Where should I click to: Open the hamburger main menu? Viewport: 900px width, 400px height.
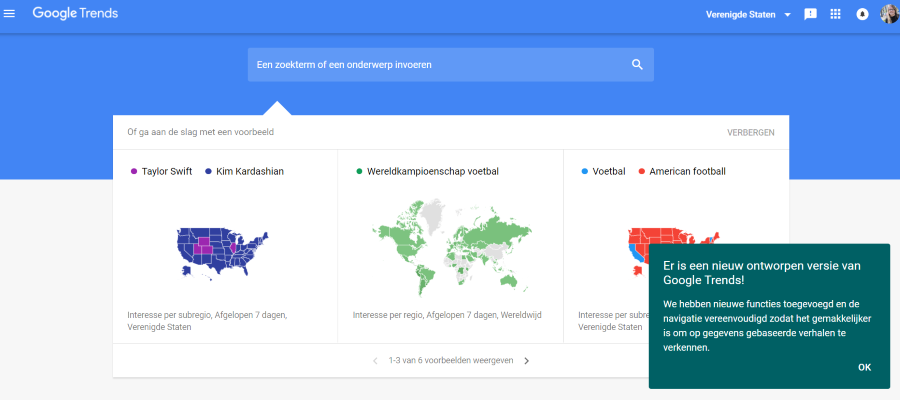[10, 14]
